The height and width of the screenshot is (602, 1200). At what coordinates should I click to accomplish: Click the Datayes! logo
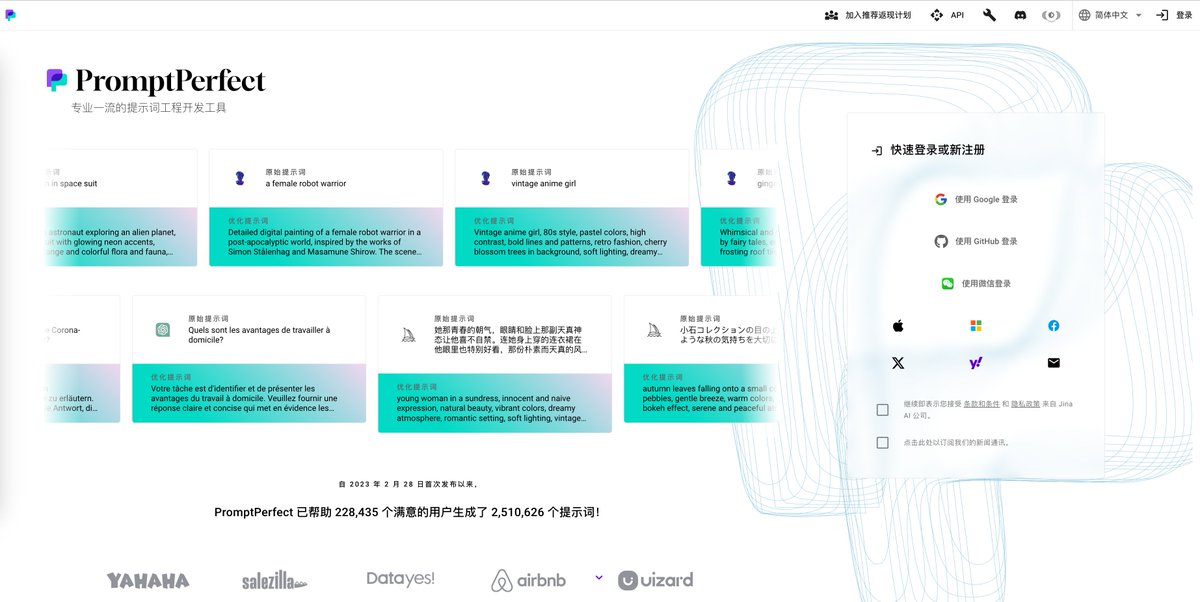coord(400,579)
